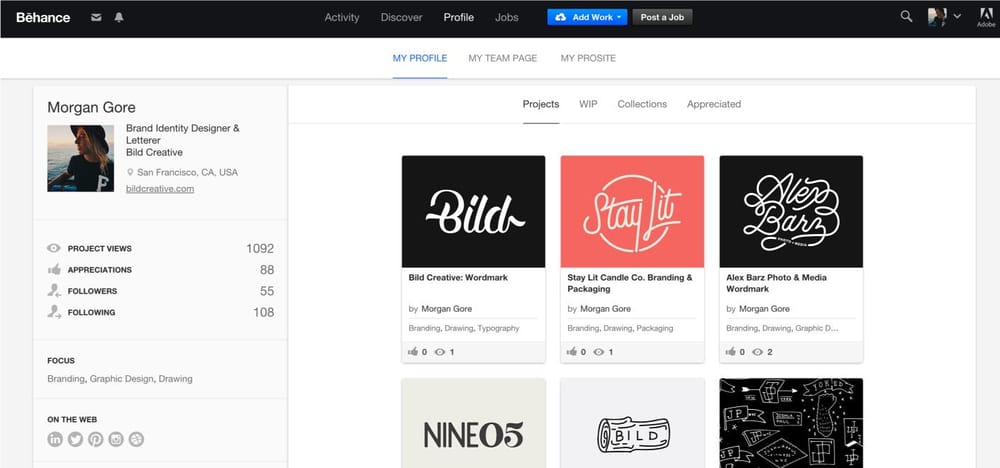Open Stay Lit Candle Co. project title
The height and width of the screenshot is (468, 1000).
tap(629, 283)
